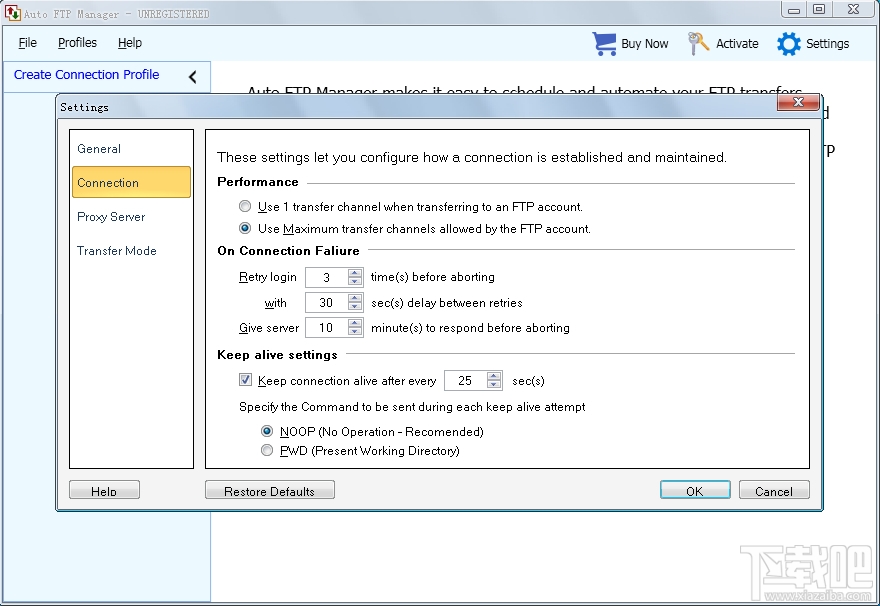Image resolution: width=880 pixels, height=606 pixels.
Task: Select the PWD keep alive command option
Action: point(267,450)
